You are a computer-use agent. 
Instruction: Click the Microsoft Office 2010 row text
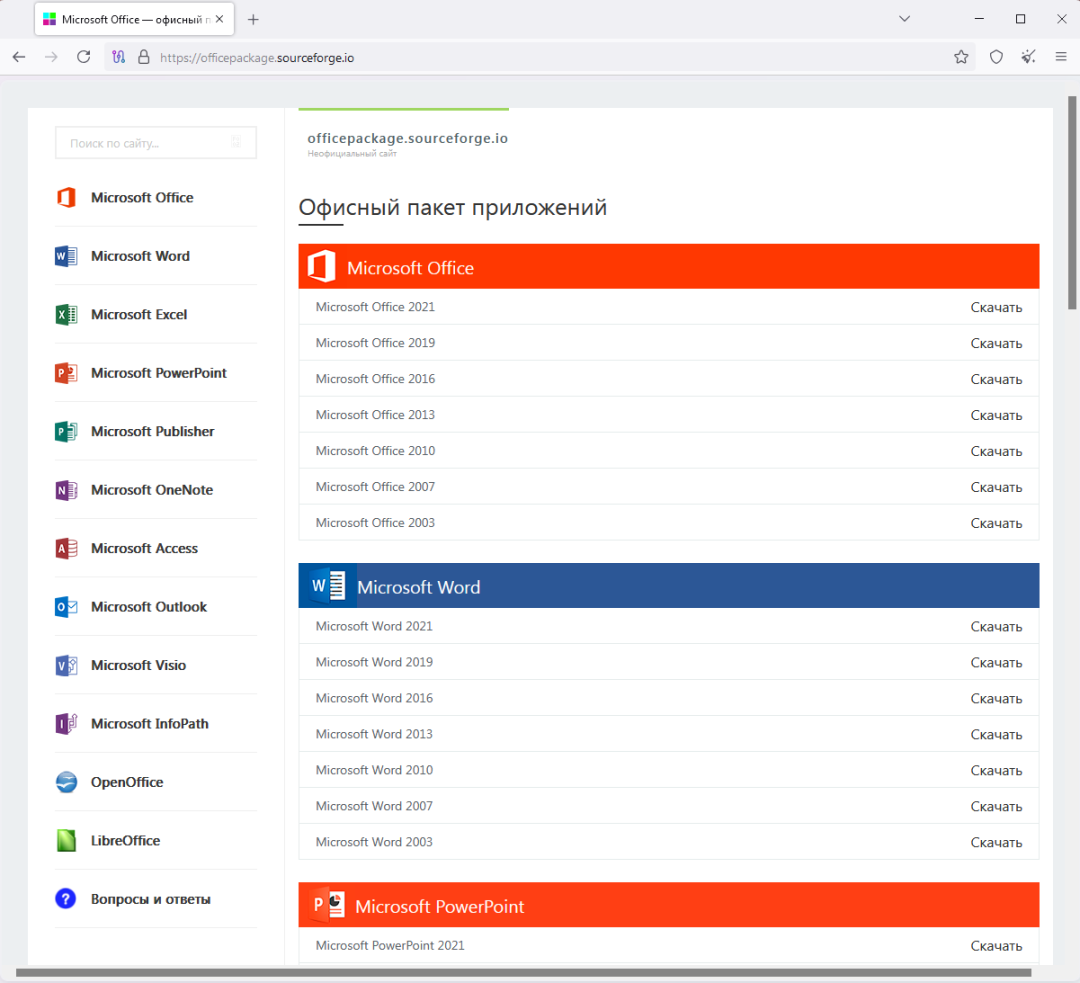[x=375, y=451]
